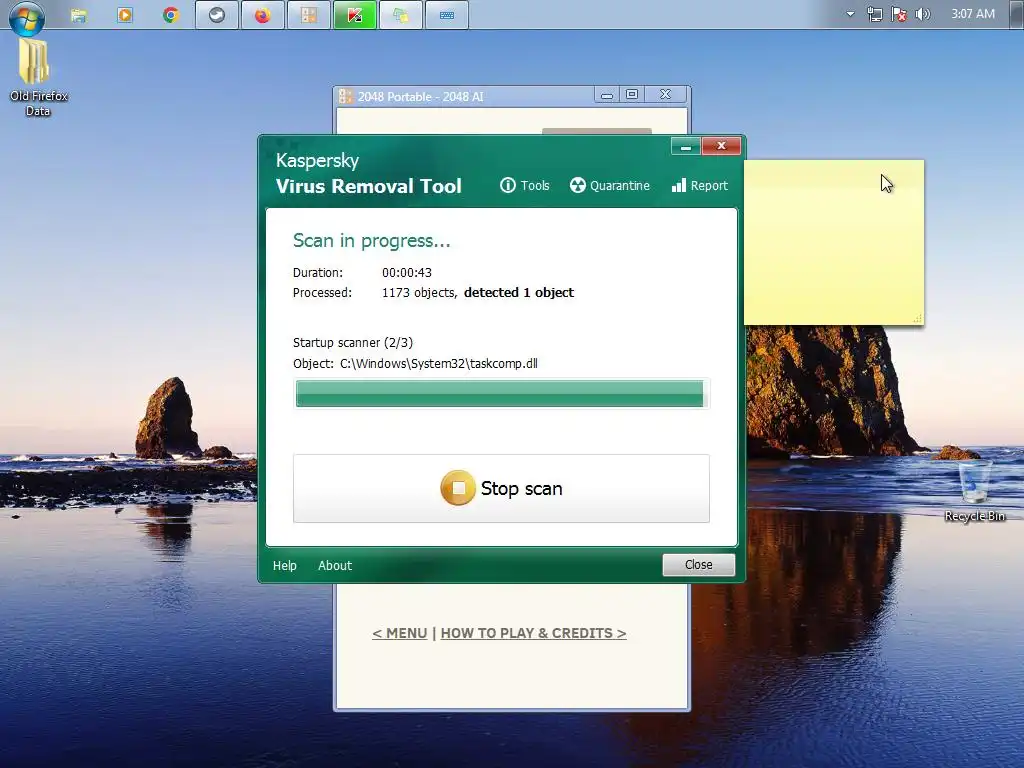Open the Report section

point(699,185)
